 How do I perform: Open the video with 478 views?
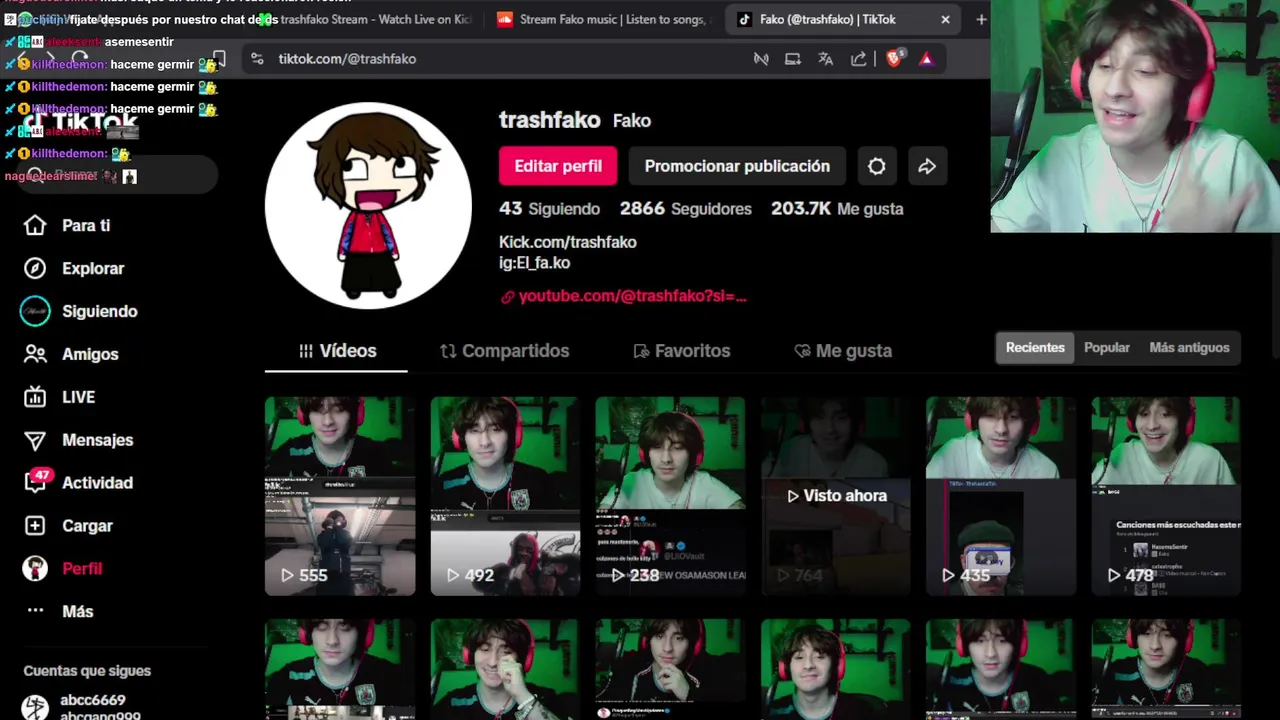coord(1166,496)
